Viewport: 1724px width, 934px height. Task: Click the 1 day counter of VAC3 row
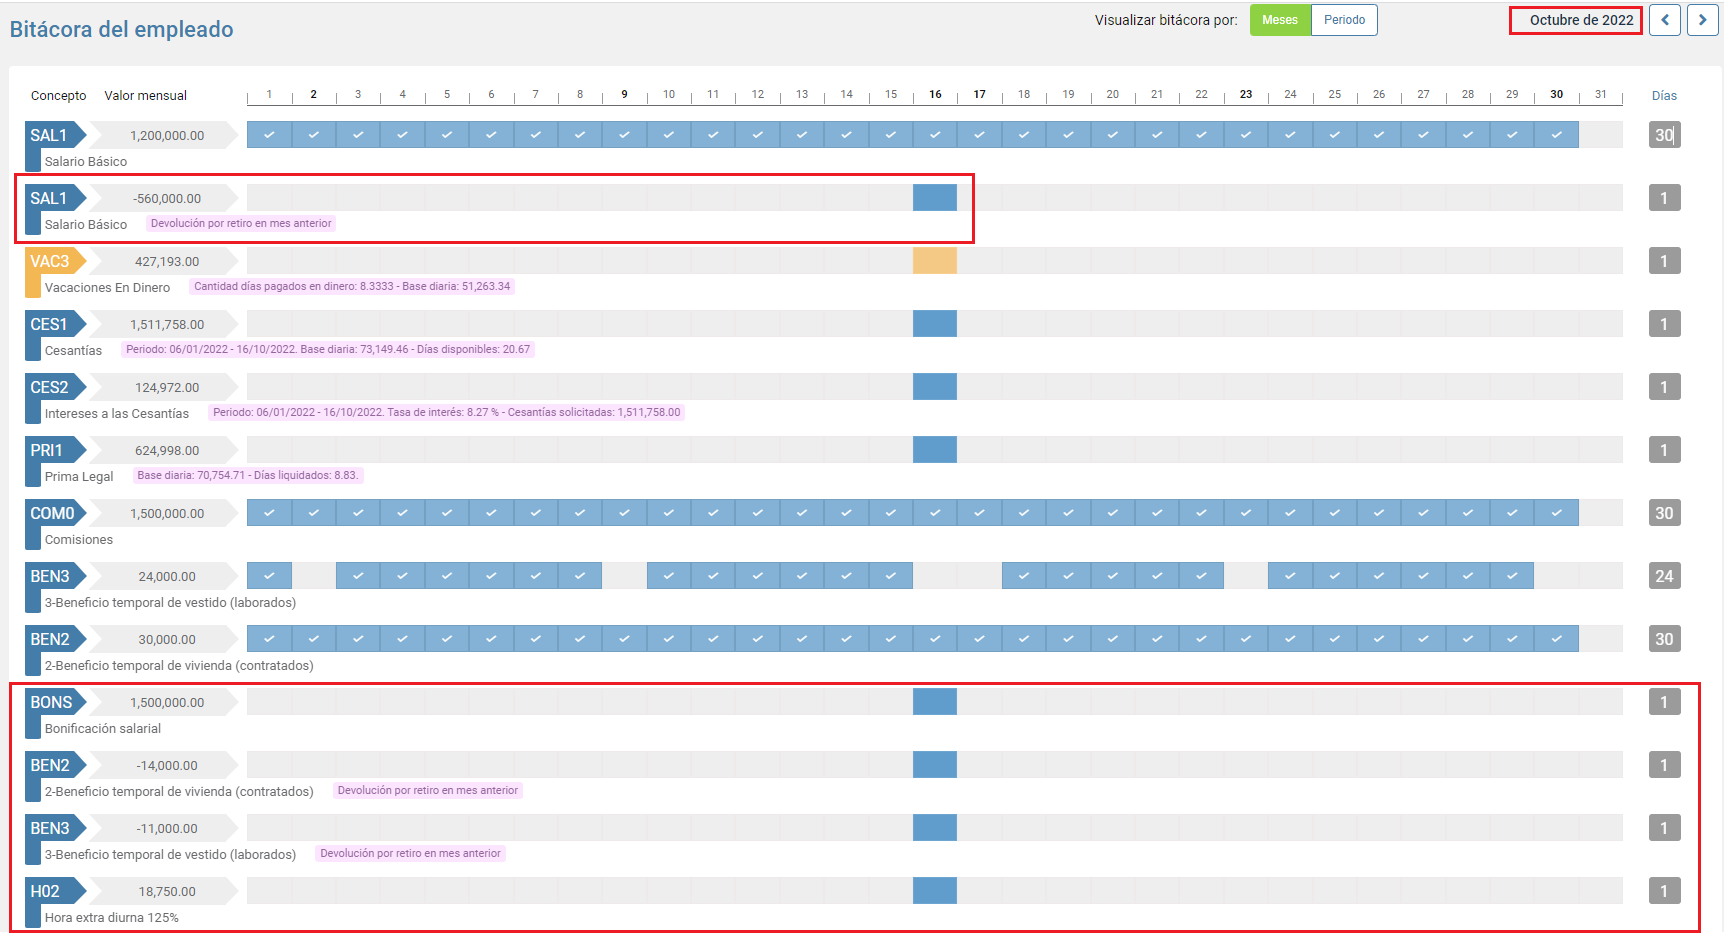[1664, 261]
